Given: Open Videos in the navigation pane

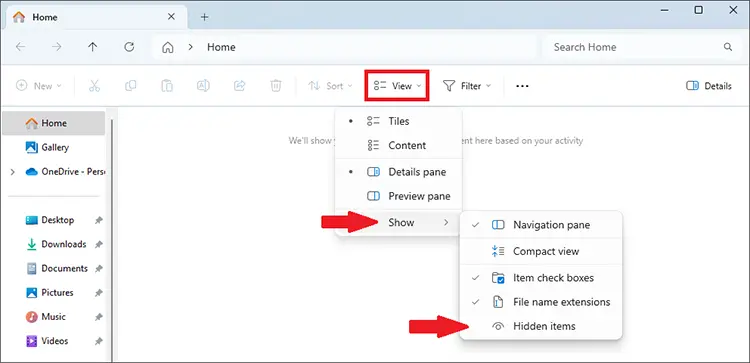Looking at the screenshot, I should click(x=54, y=341).
